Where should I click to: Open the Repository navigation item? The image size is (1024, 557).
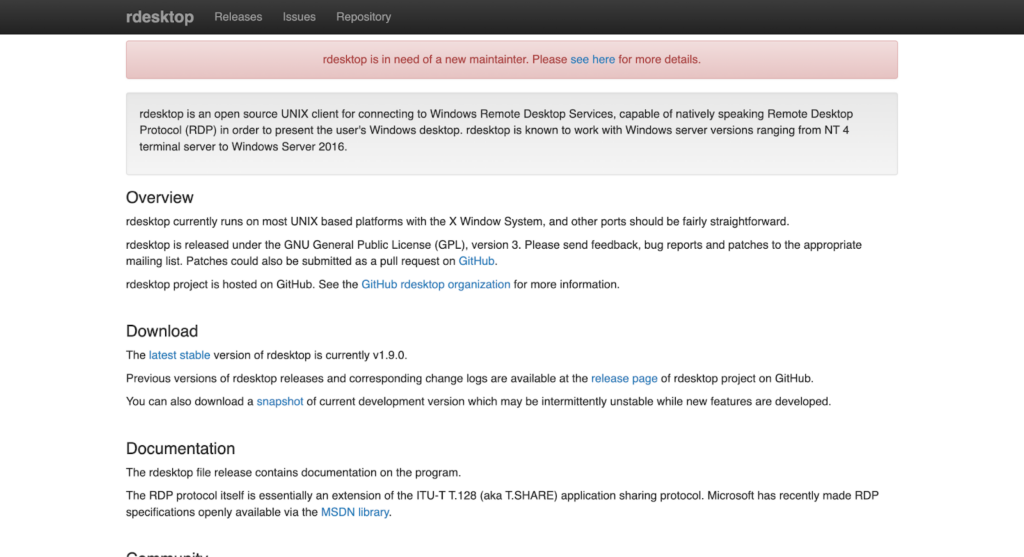[363, 17]
